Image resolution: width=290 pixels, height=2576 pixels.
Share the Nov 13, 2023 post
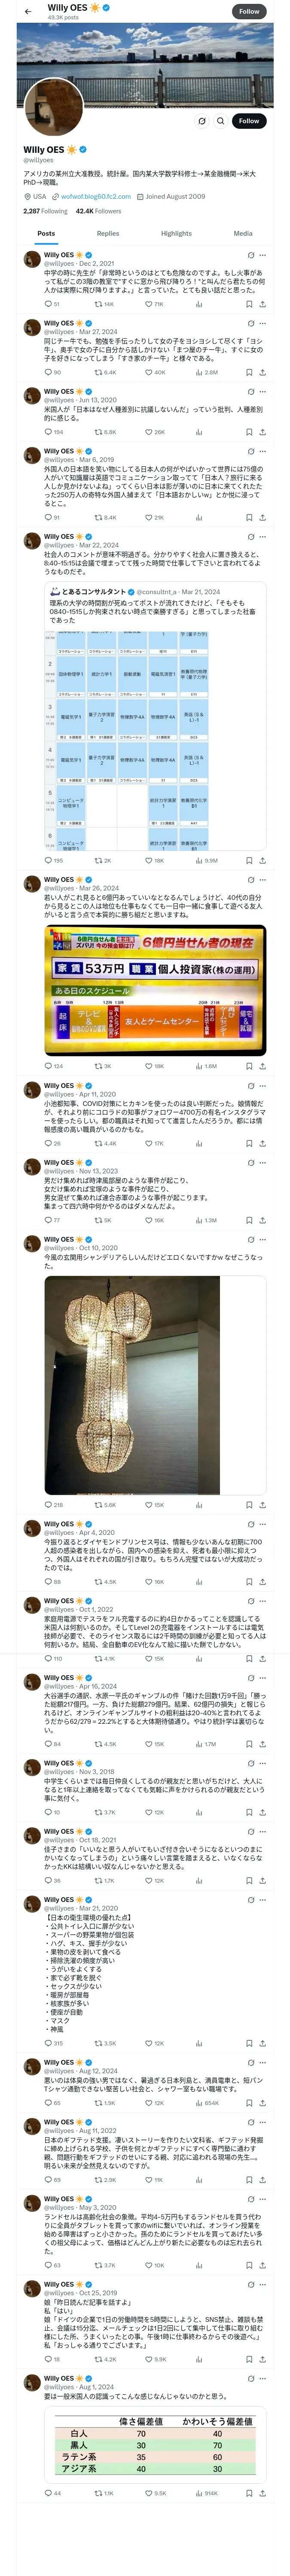[262, 1220]
